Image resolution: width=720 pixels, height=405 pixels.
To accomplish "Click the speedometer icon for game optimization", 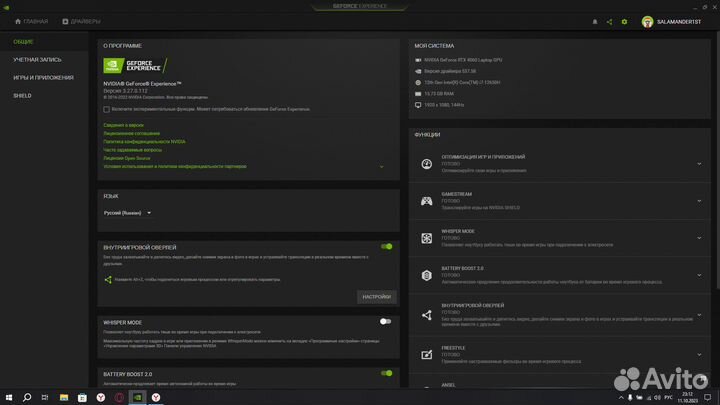I will 426,163.
